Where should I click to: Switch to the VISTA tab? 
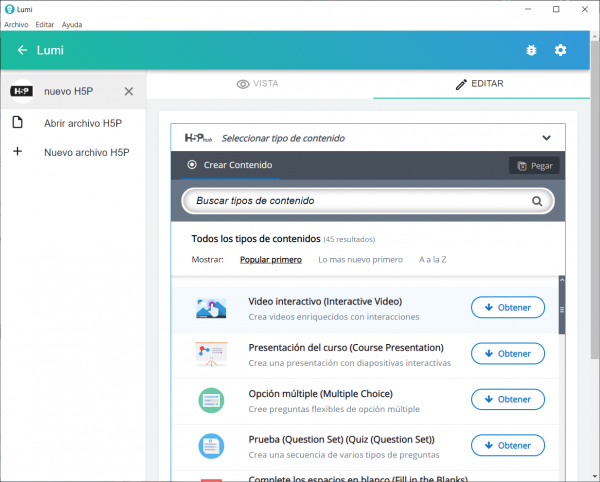(258, 84)
